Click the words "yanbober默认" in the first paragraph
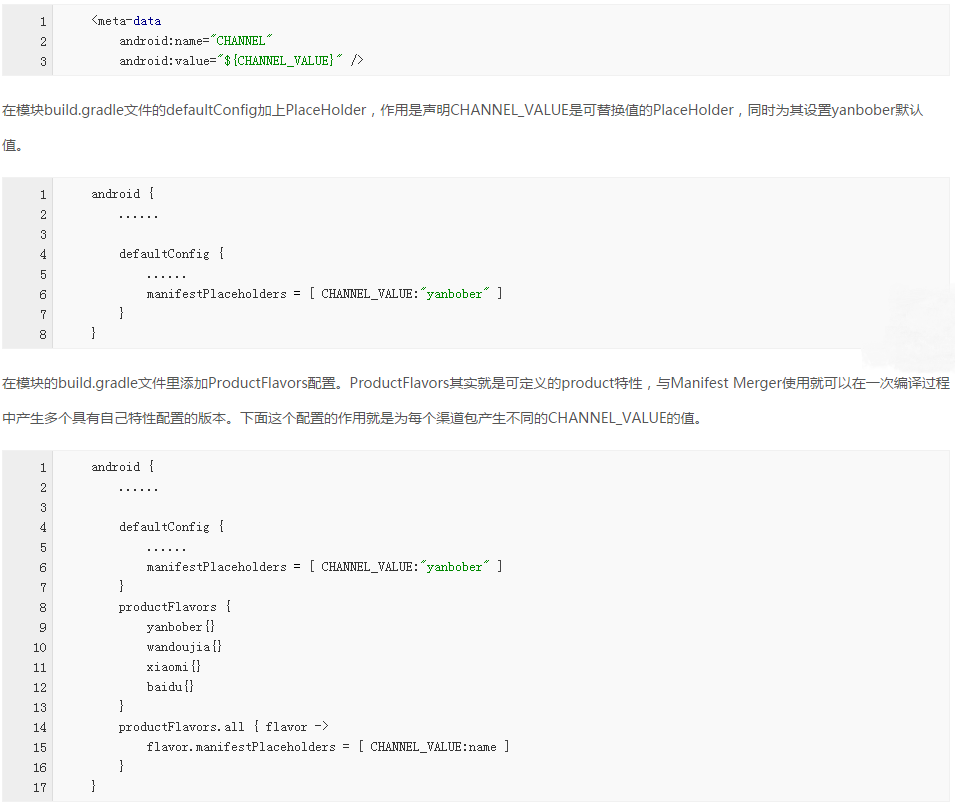 click(877, 110)
